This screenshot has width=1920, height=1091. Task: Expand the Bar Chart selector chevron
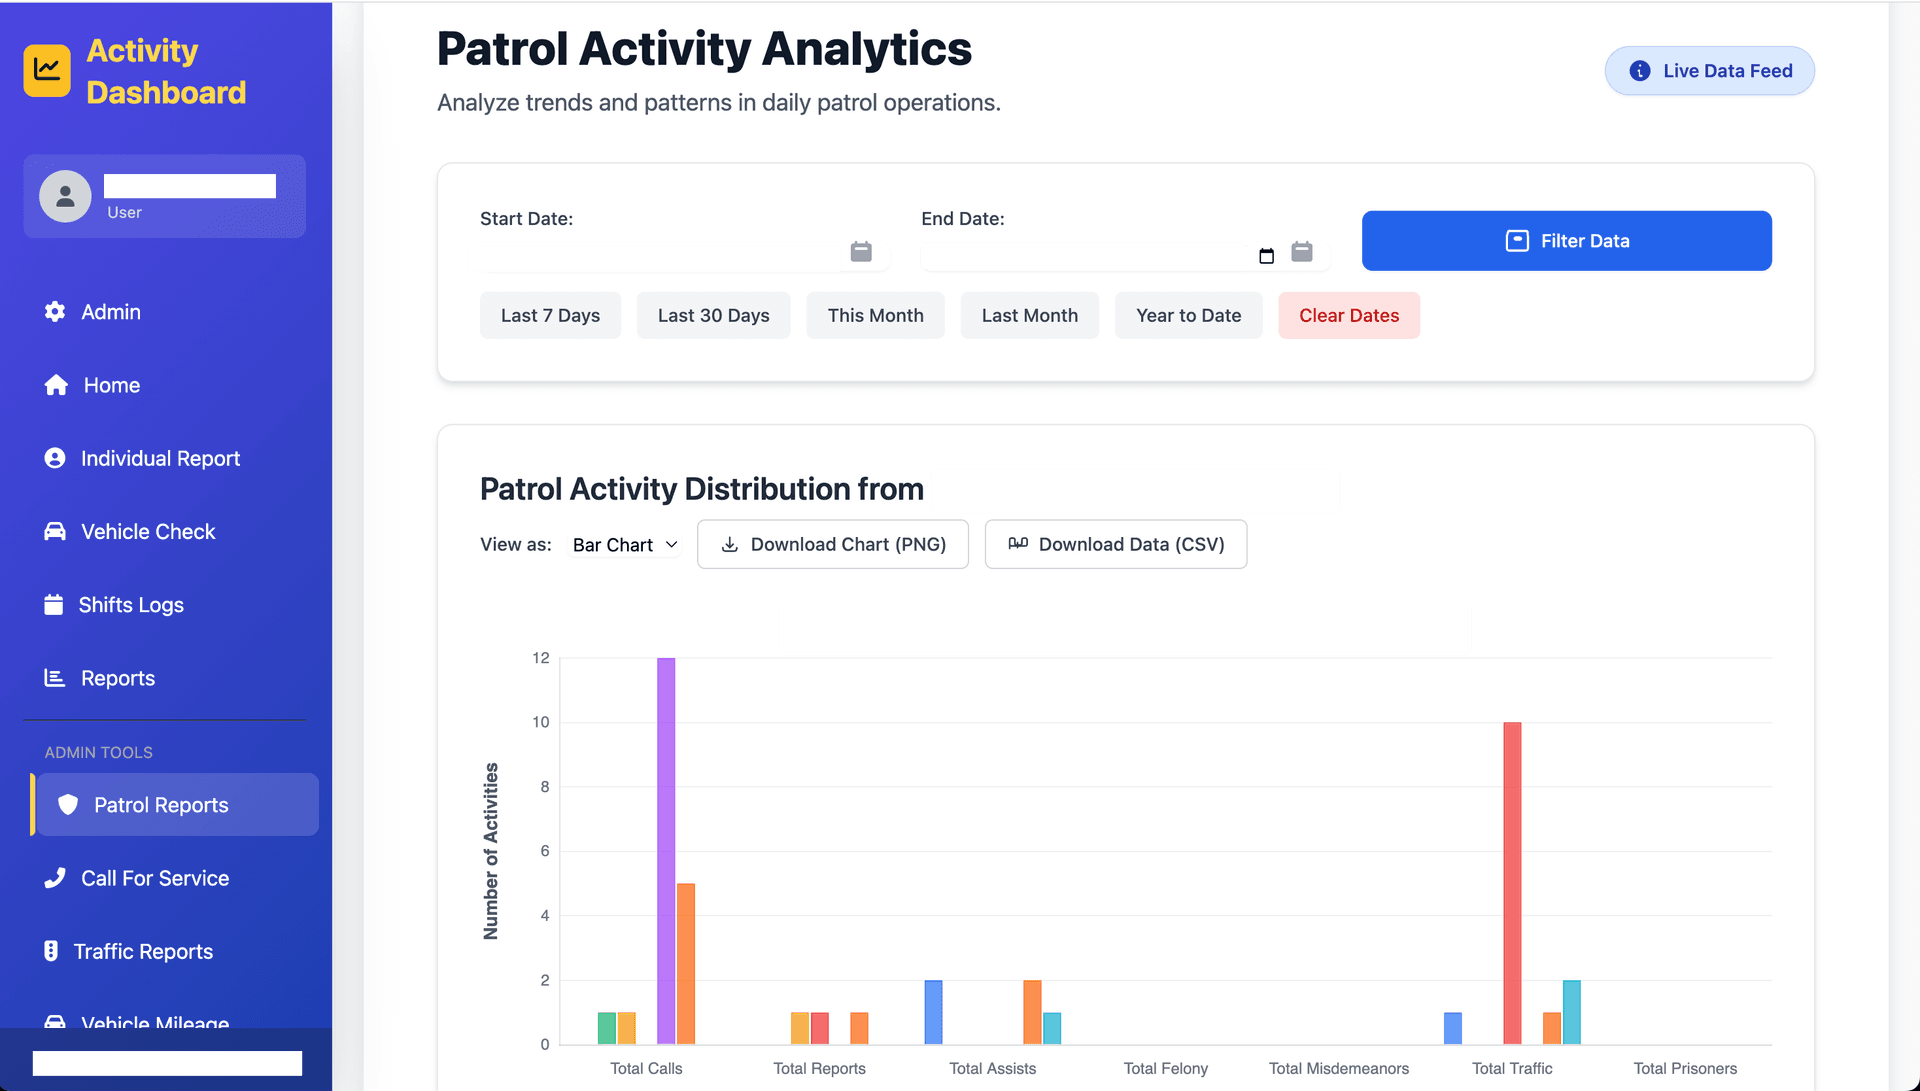pos(670,544)
